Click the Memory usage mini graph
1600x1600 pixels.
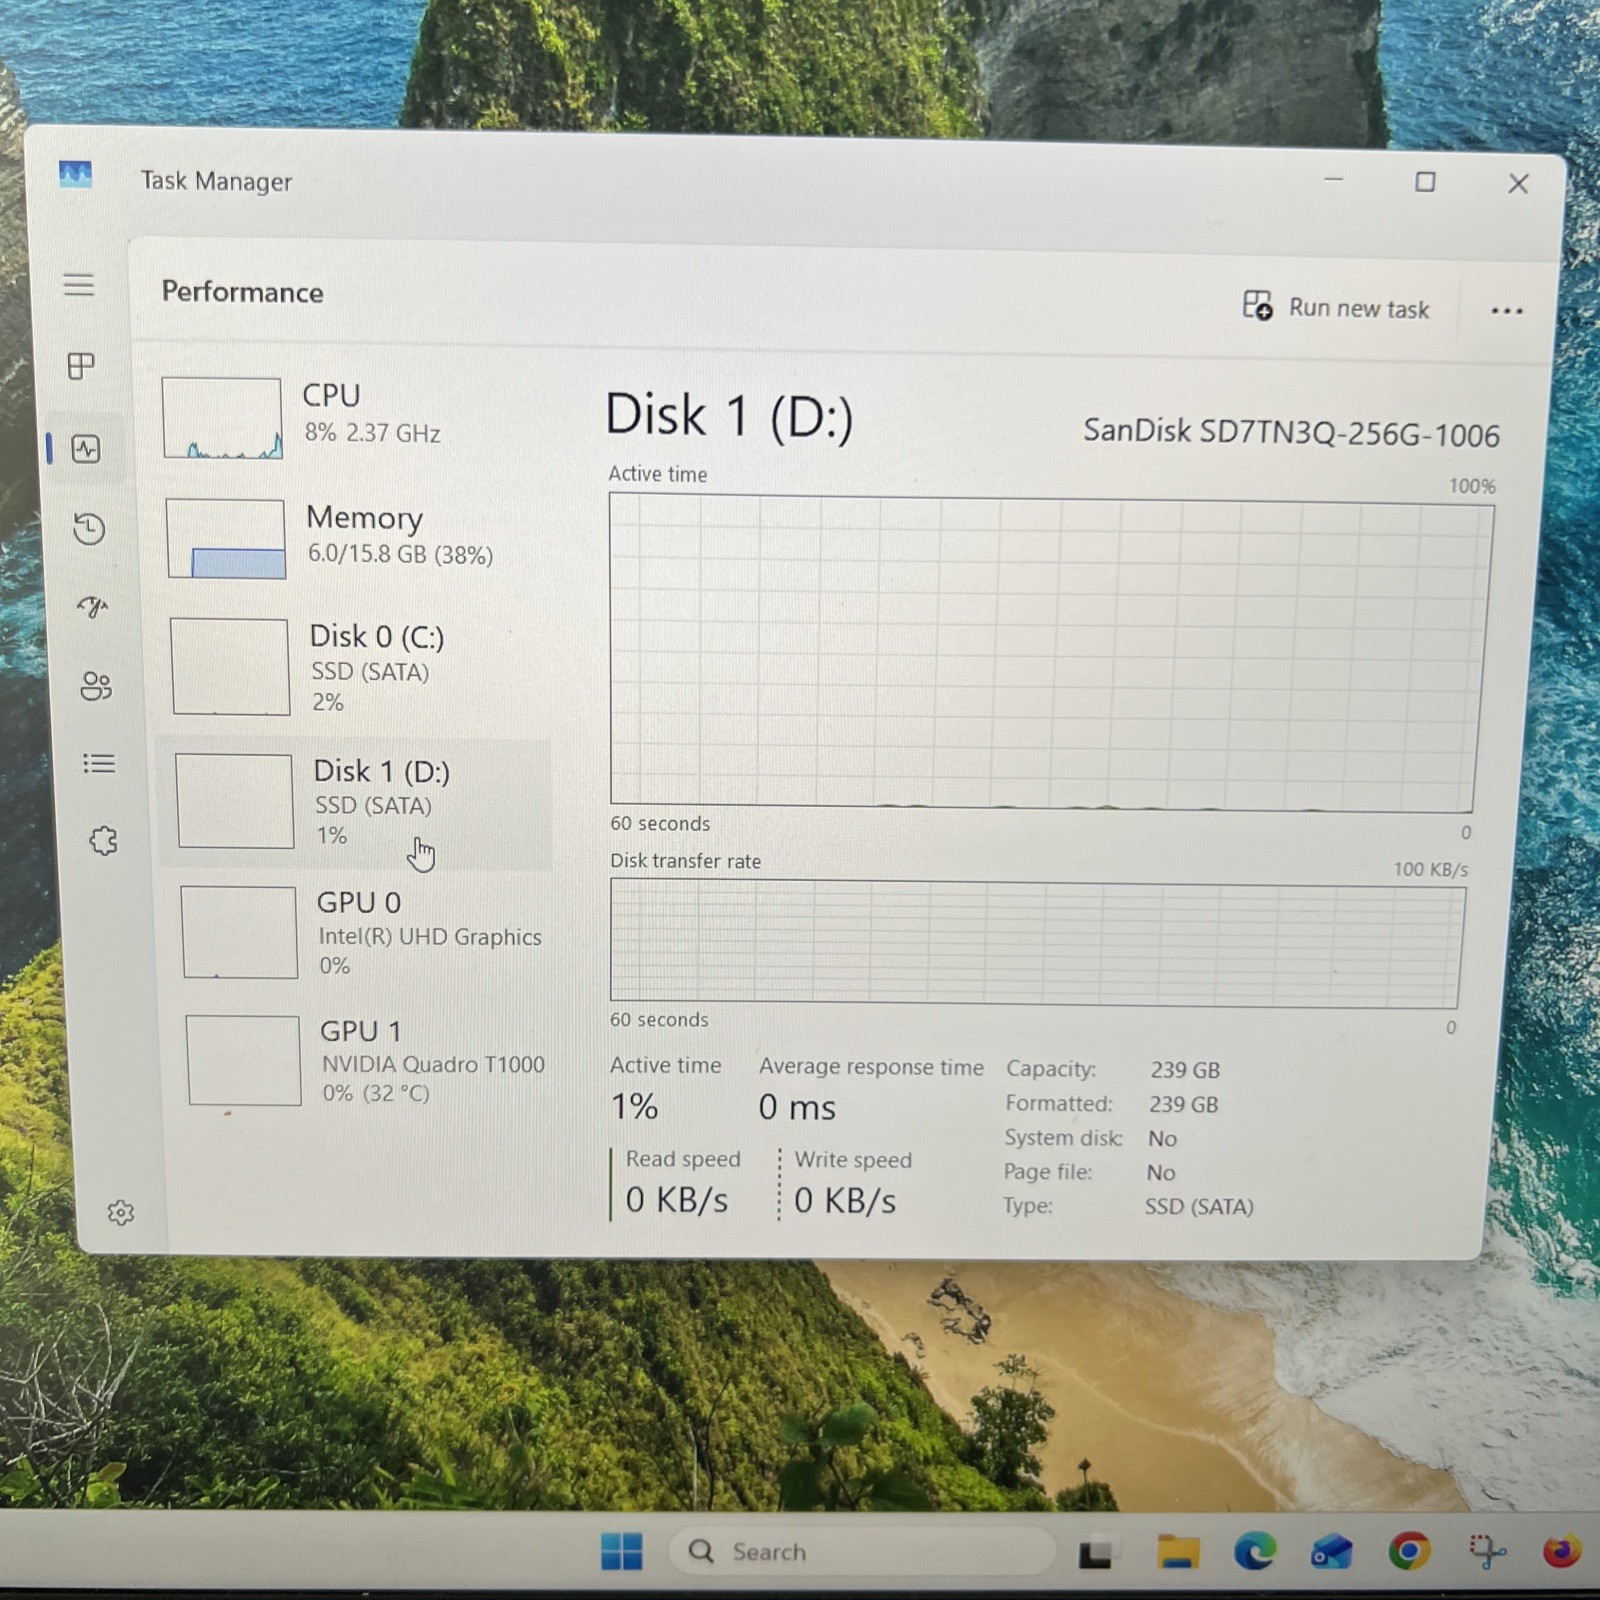point(226,539)
